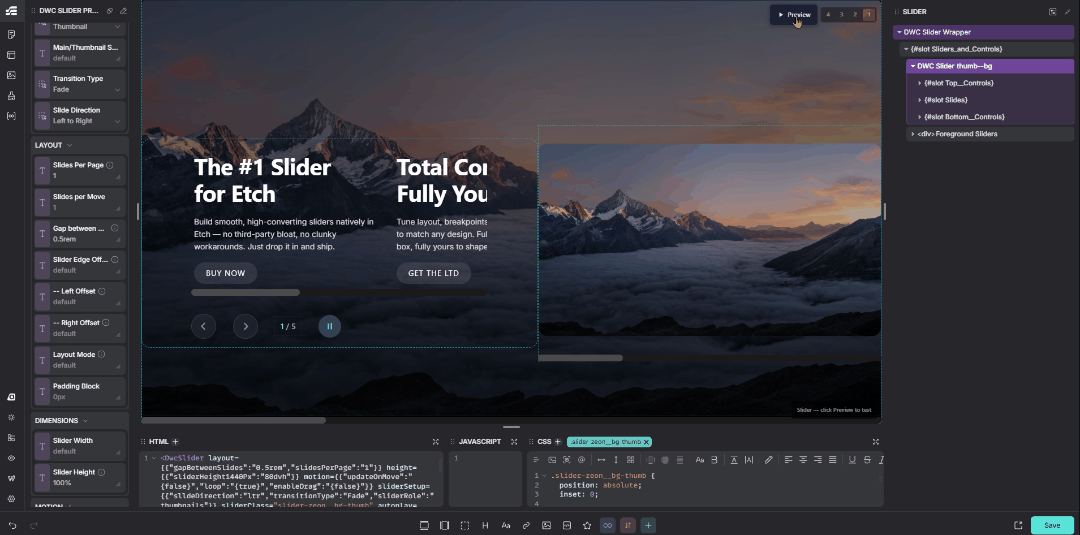Insert the SVG code element from bottom toolbar
The image size is (1080, 535).
567,525
